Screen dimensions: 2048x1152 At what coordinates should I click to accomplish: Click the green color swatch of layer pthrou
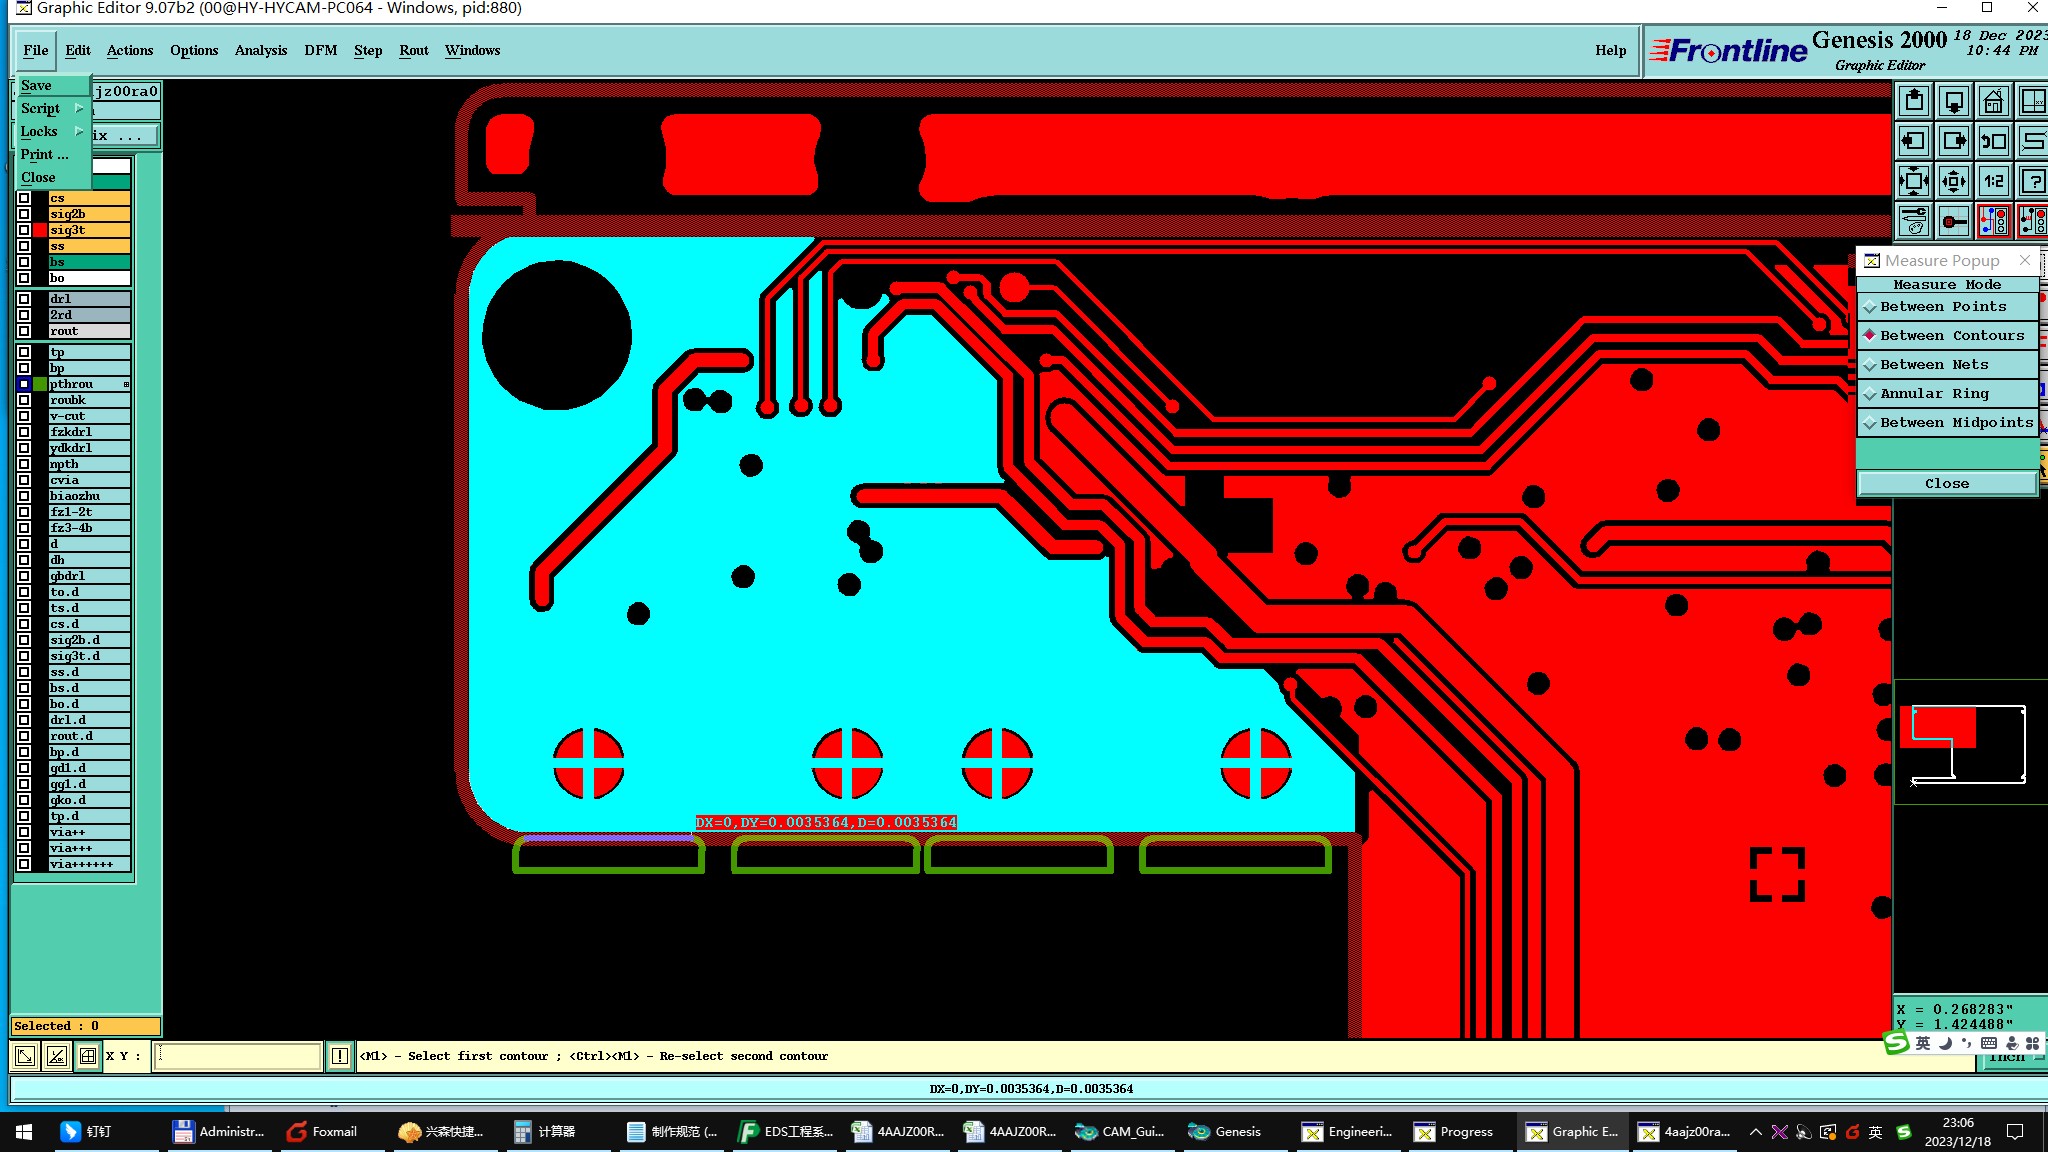[40, 384]
